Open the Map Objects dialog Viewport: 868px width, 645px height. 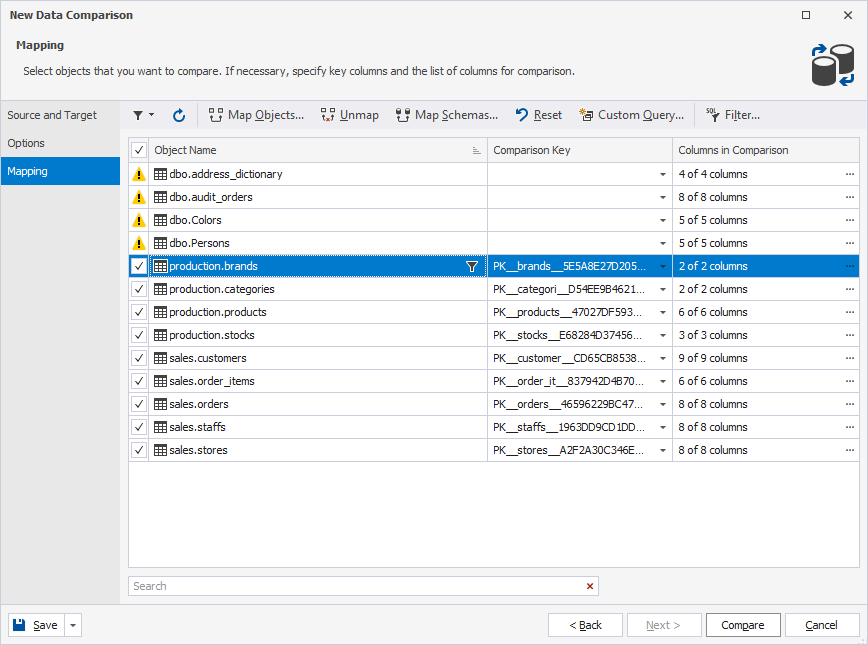pyautogui.click(x=256, y=115)
